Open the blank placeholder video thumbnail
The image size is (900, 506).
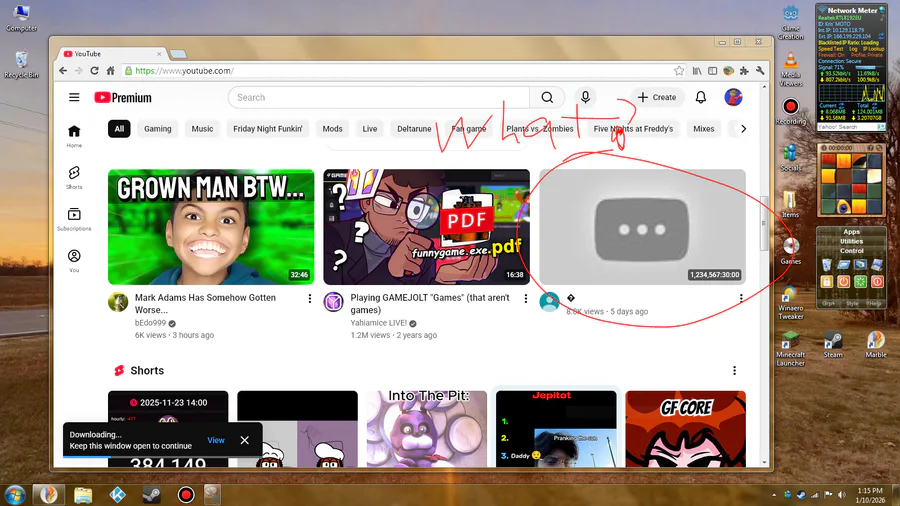coord(642,227)
